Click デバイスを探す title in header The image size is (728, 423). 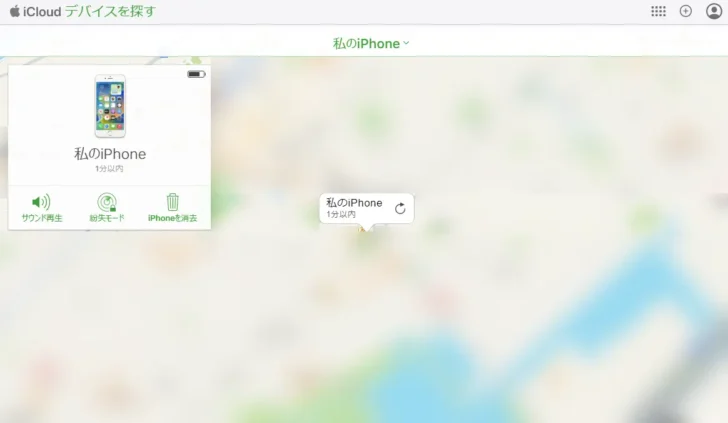[x=110, y=11]
